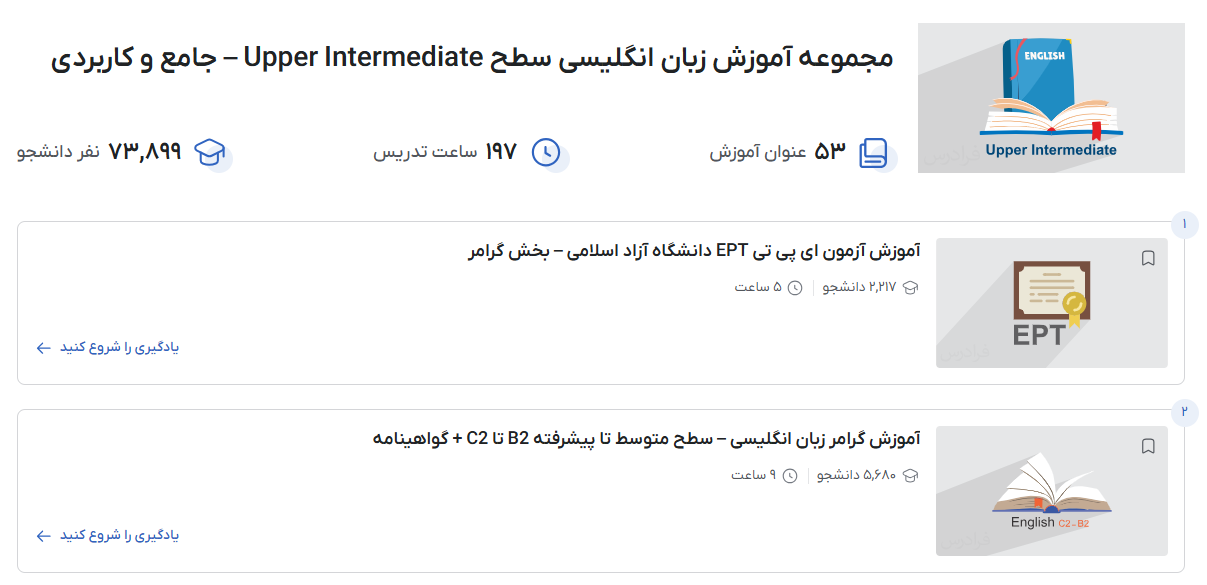Screen dimensions: 1207x585
Task: Open the B2 to C2 grammar course title
Action: 646,438
